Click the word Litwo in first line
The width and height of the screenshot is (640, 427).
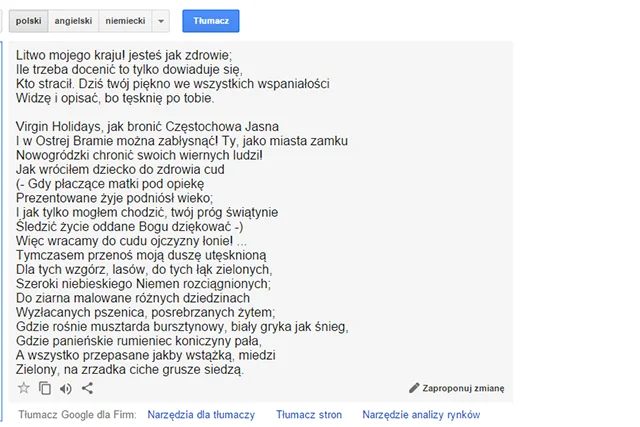tap(30, 55)
